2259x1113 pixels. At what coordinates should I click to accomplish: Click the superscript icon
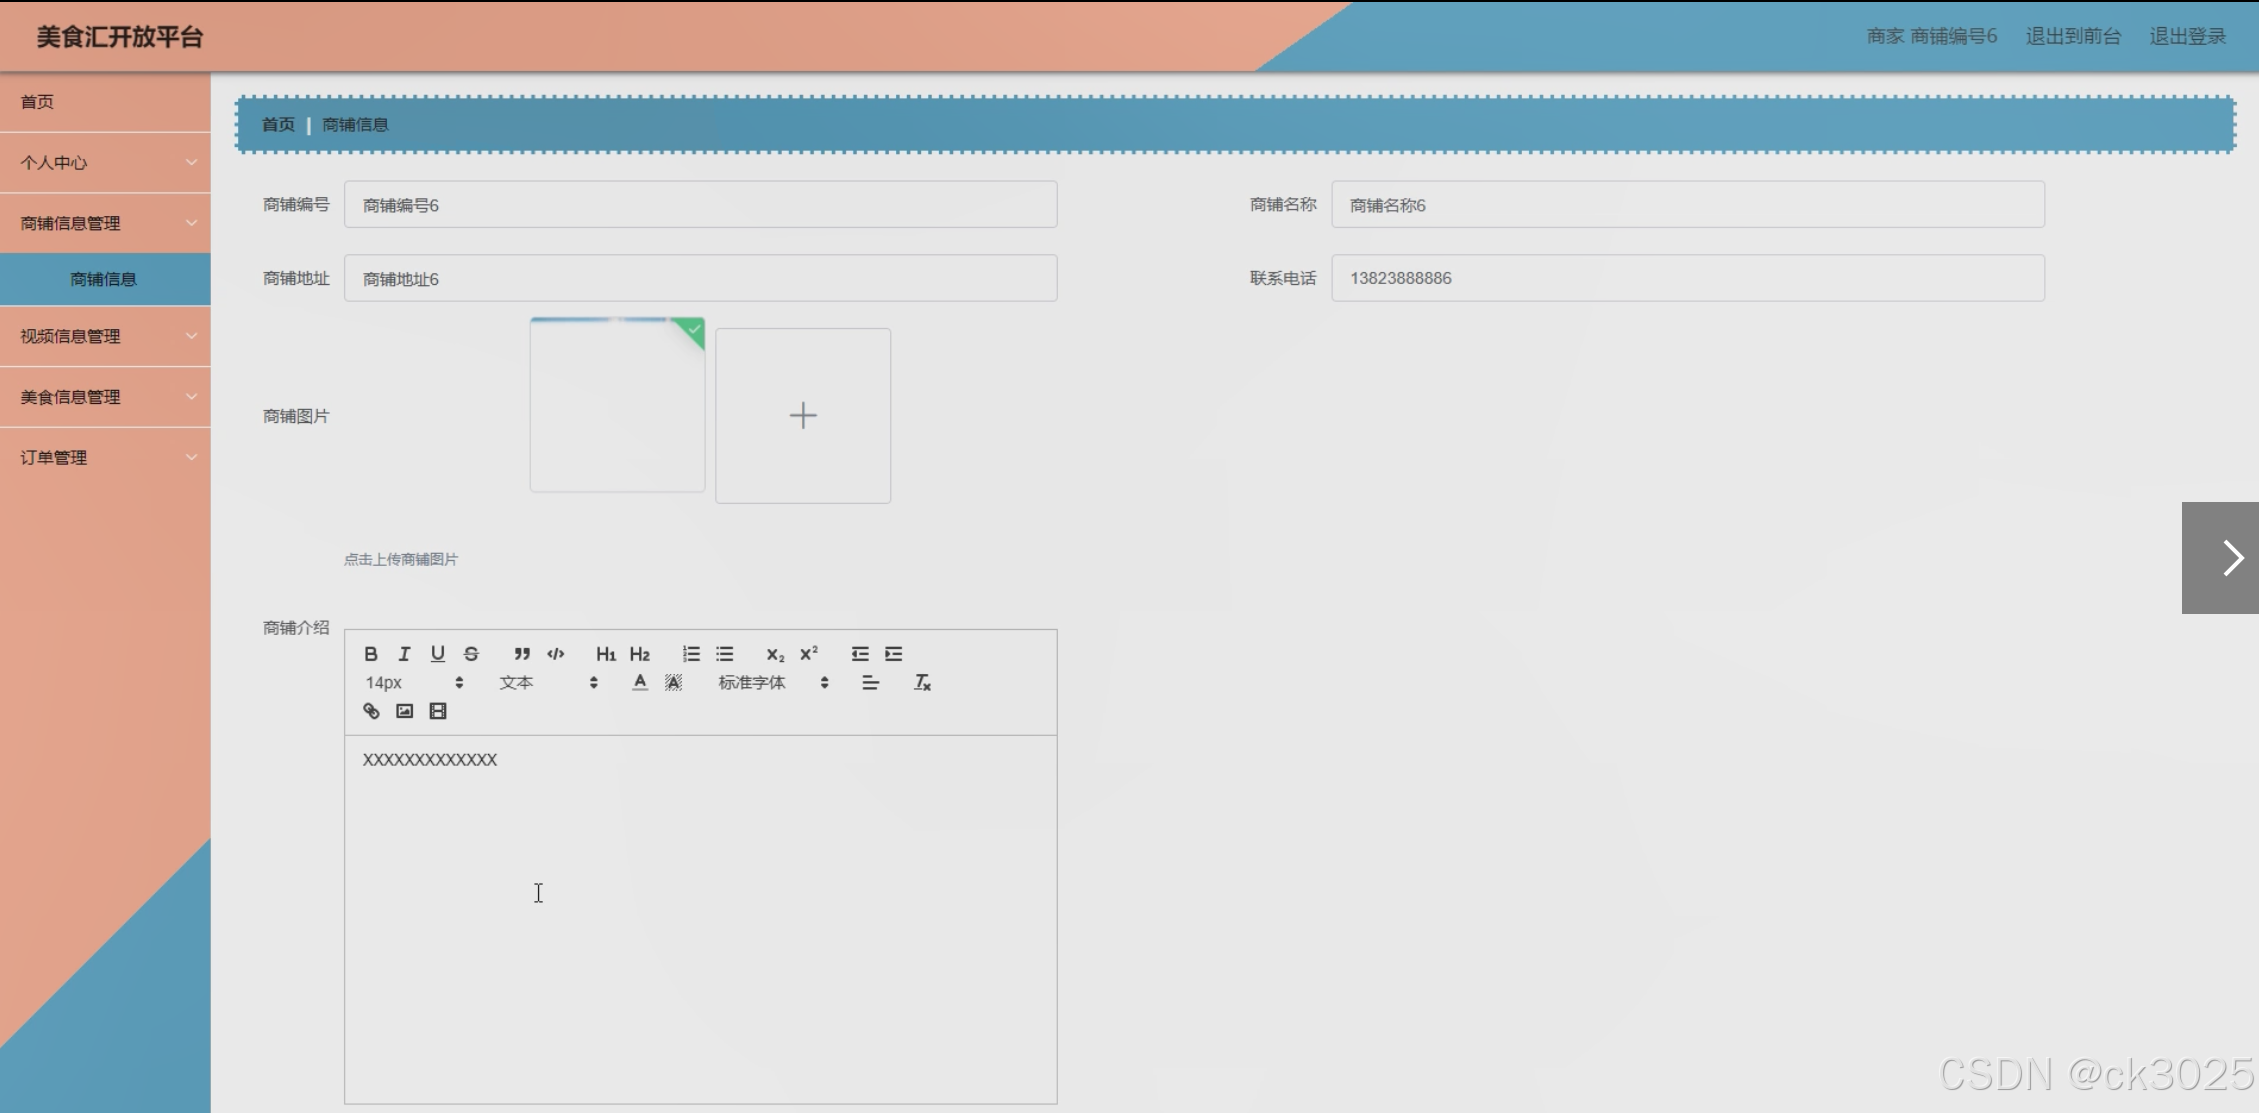tap(809, 654)
